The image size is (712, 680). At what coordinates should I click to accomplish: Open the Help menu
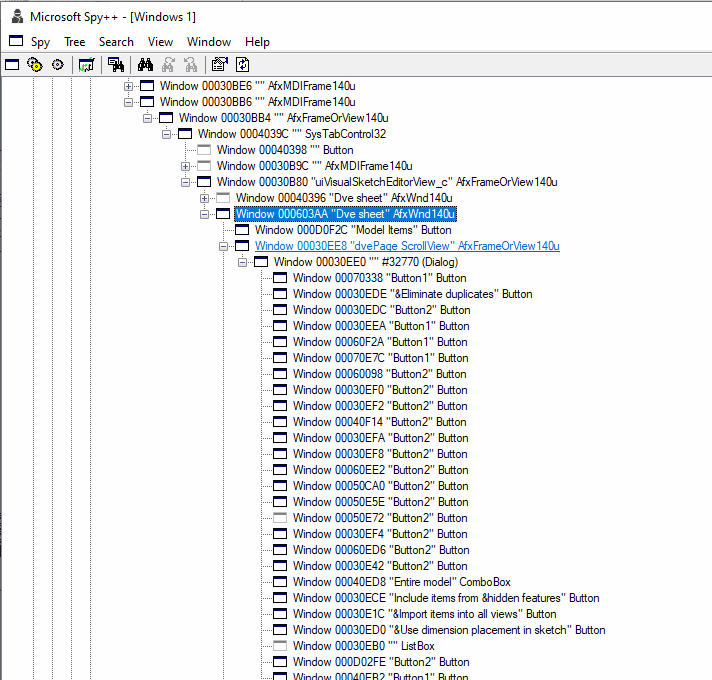pos(257,42)
